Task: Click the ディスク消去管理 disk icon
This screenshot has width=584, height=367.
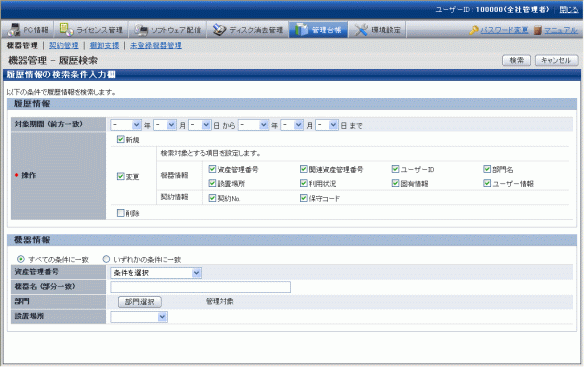Action: (x=219, y=30)
